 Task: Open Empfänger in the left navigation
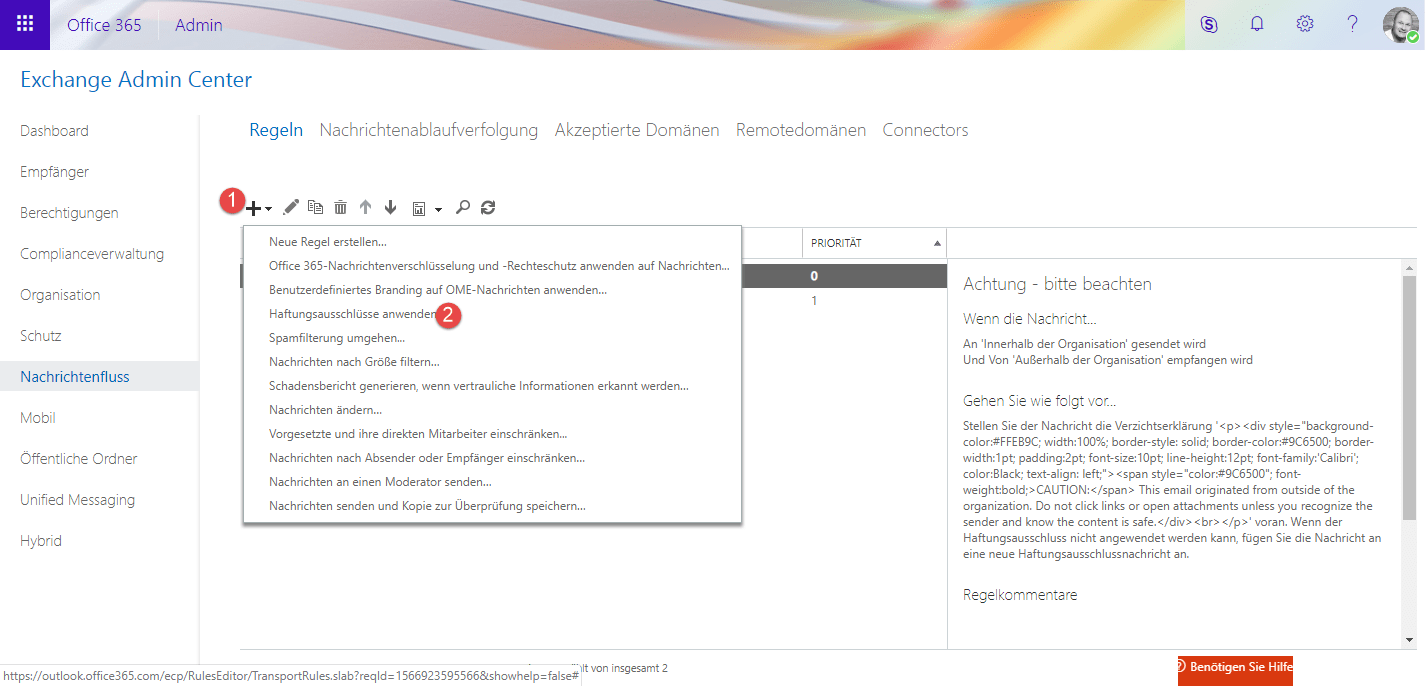click(x=55, y=172)
